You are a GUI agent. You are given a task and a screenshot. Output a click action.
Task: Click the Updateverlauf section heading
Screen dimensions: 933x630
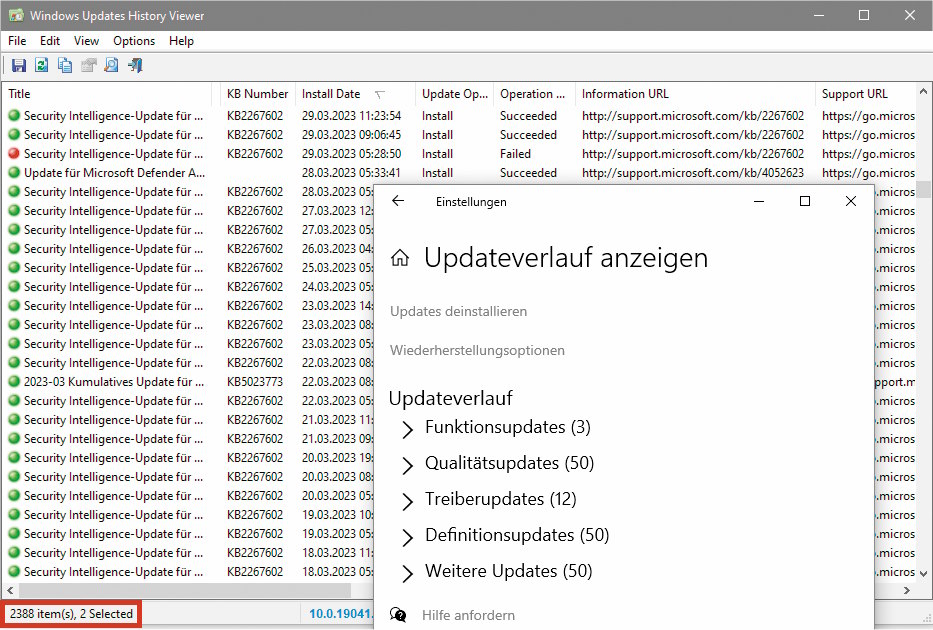450,398
